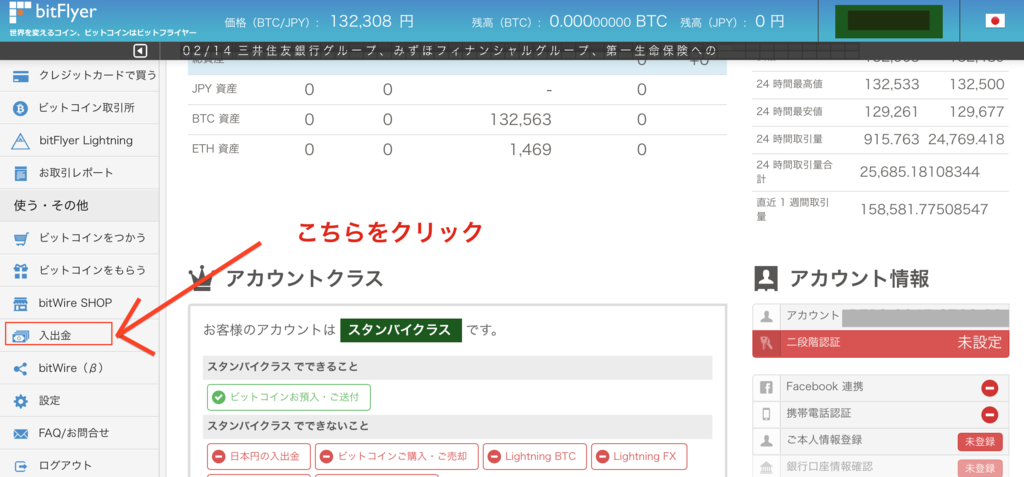Click the credit card icon in the sidebar

21,76
